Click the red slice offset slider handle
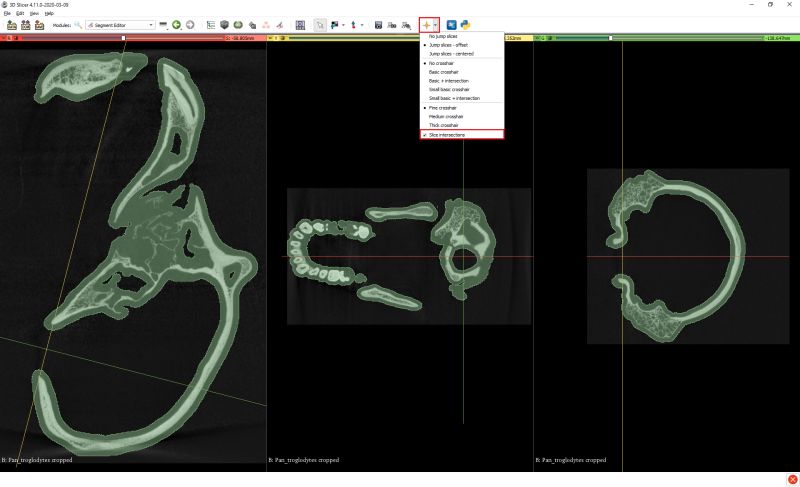Screen dimensions: 800x487 [x=123, y=38]
